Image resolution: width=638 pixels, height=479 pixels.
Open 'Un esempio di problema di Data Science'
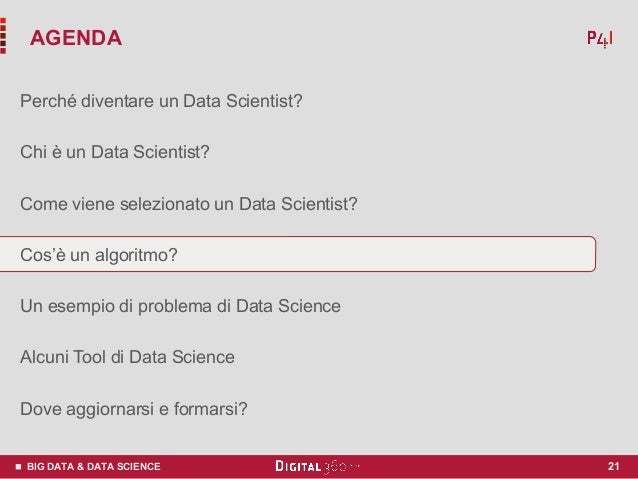[x=180, y=306]
